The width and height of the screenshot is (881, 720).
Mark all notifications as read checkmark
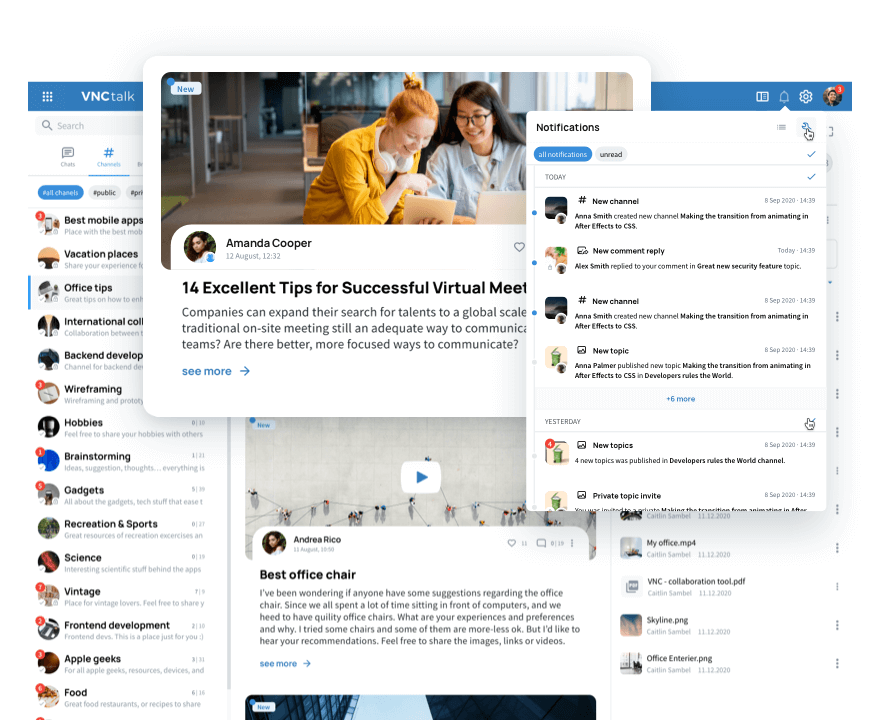pos(811,154)
